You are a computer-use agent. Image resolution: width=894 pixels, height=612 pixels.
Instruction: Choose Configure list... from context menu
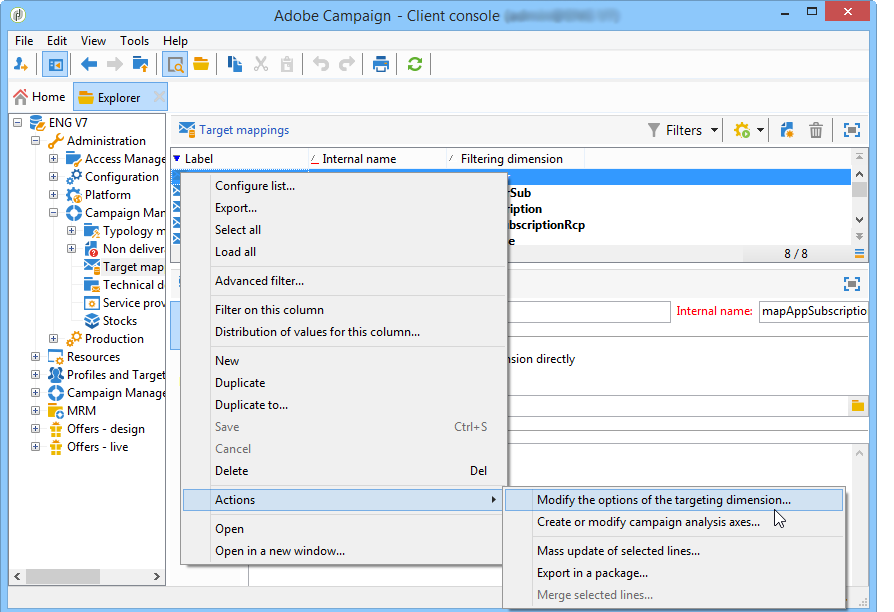pyautogui.click(x=255, y=186)
